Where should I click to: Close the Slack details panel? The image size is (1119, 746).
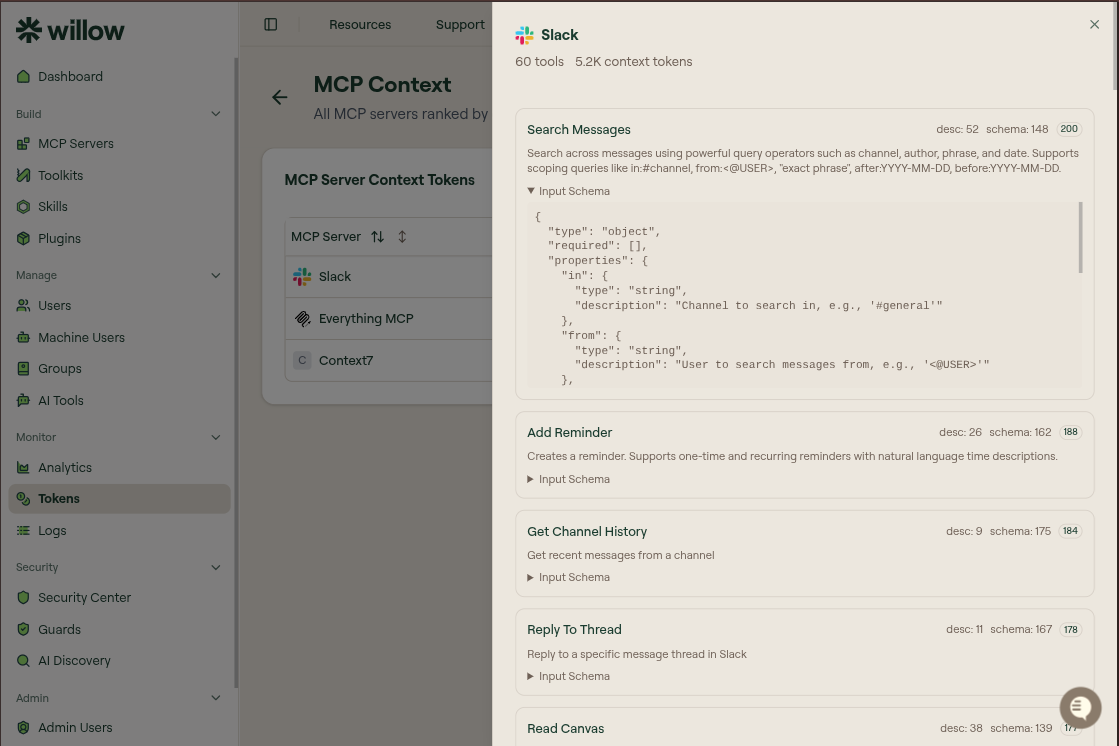[x=1095, y=24]
